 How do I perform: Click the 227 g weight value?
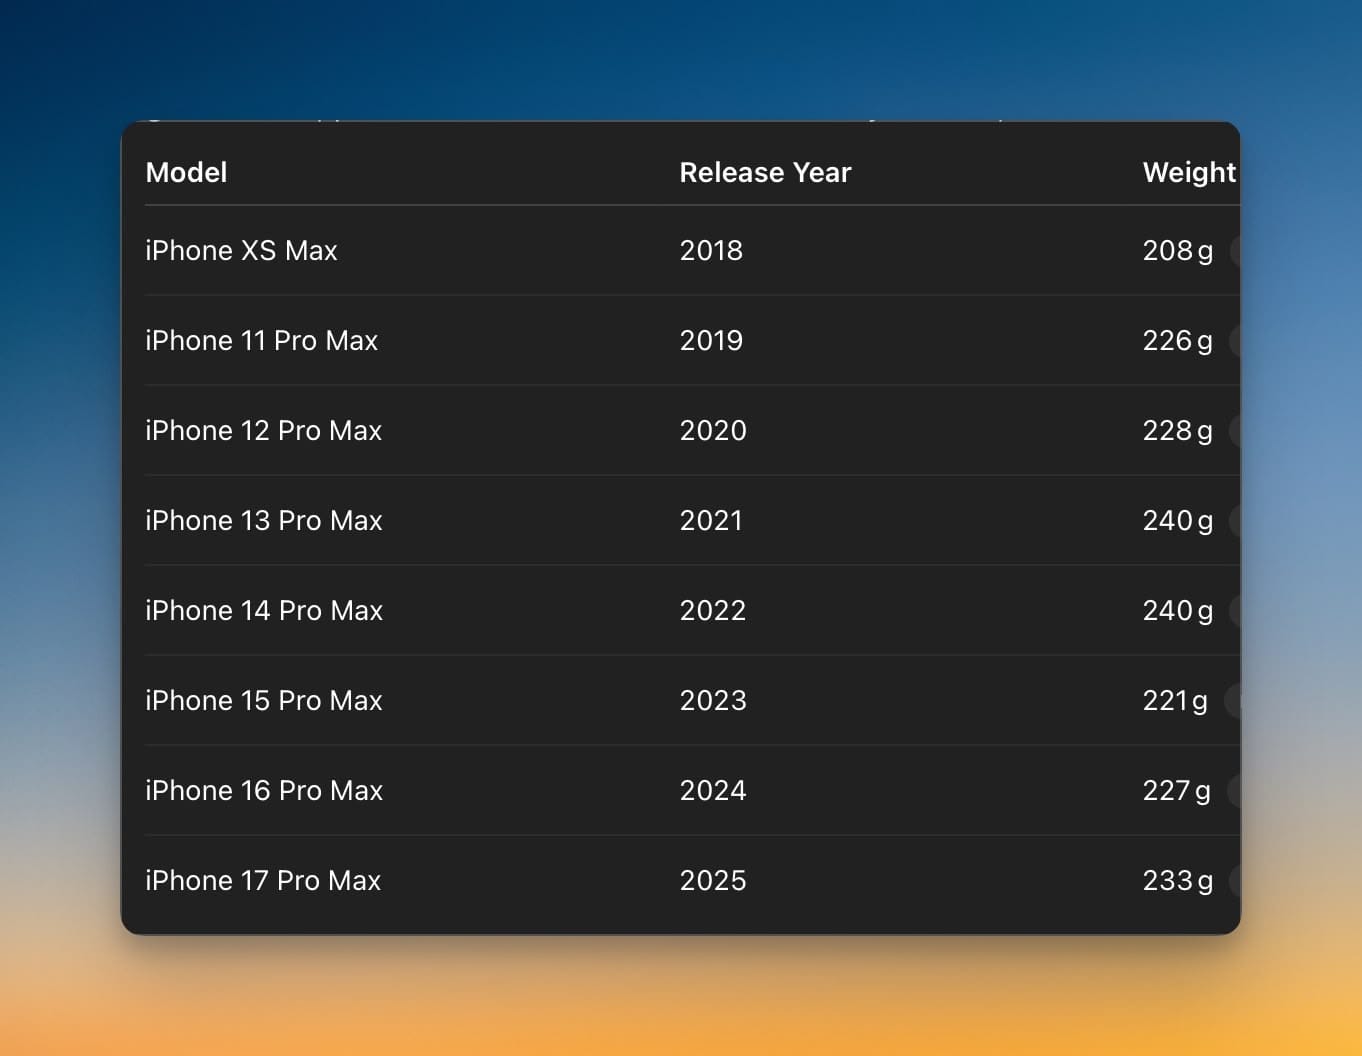click(1176, 791)
